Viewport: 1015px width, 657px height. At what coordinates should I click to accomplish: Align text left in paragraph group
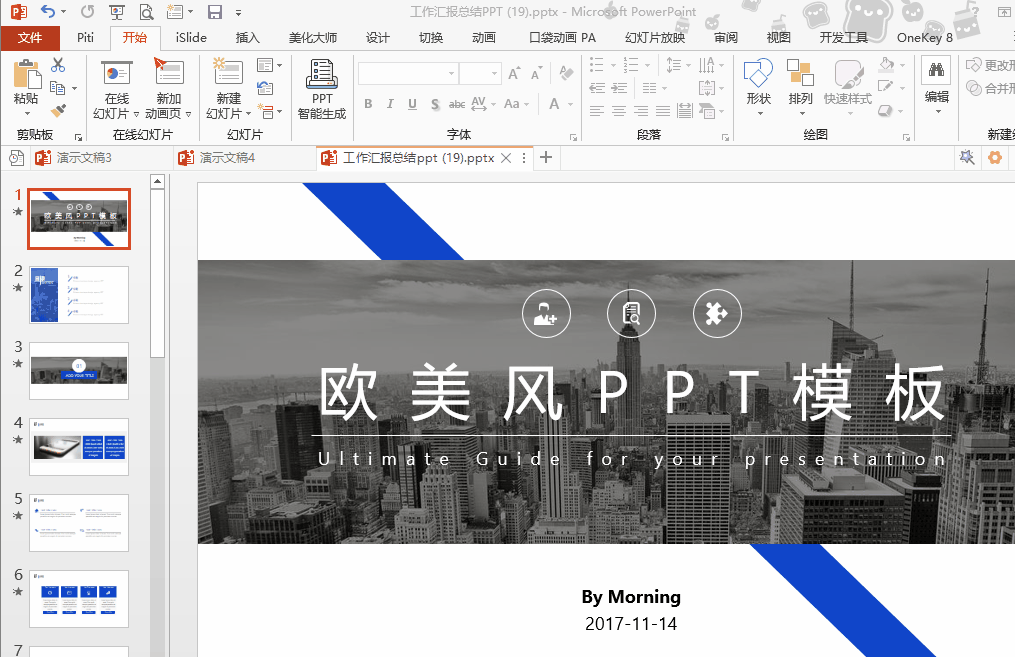(597, 111)
